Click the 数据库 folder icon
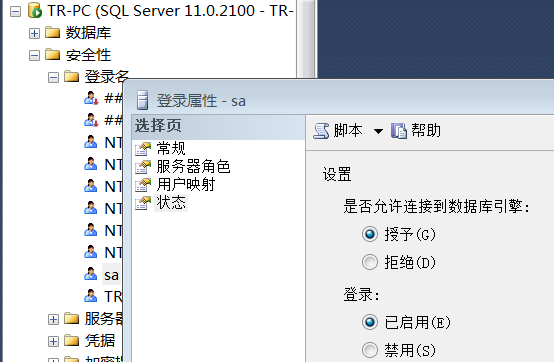The image size is (554, 362). [x=53, y=32]
